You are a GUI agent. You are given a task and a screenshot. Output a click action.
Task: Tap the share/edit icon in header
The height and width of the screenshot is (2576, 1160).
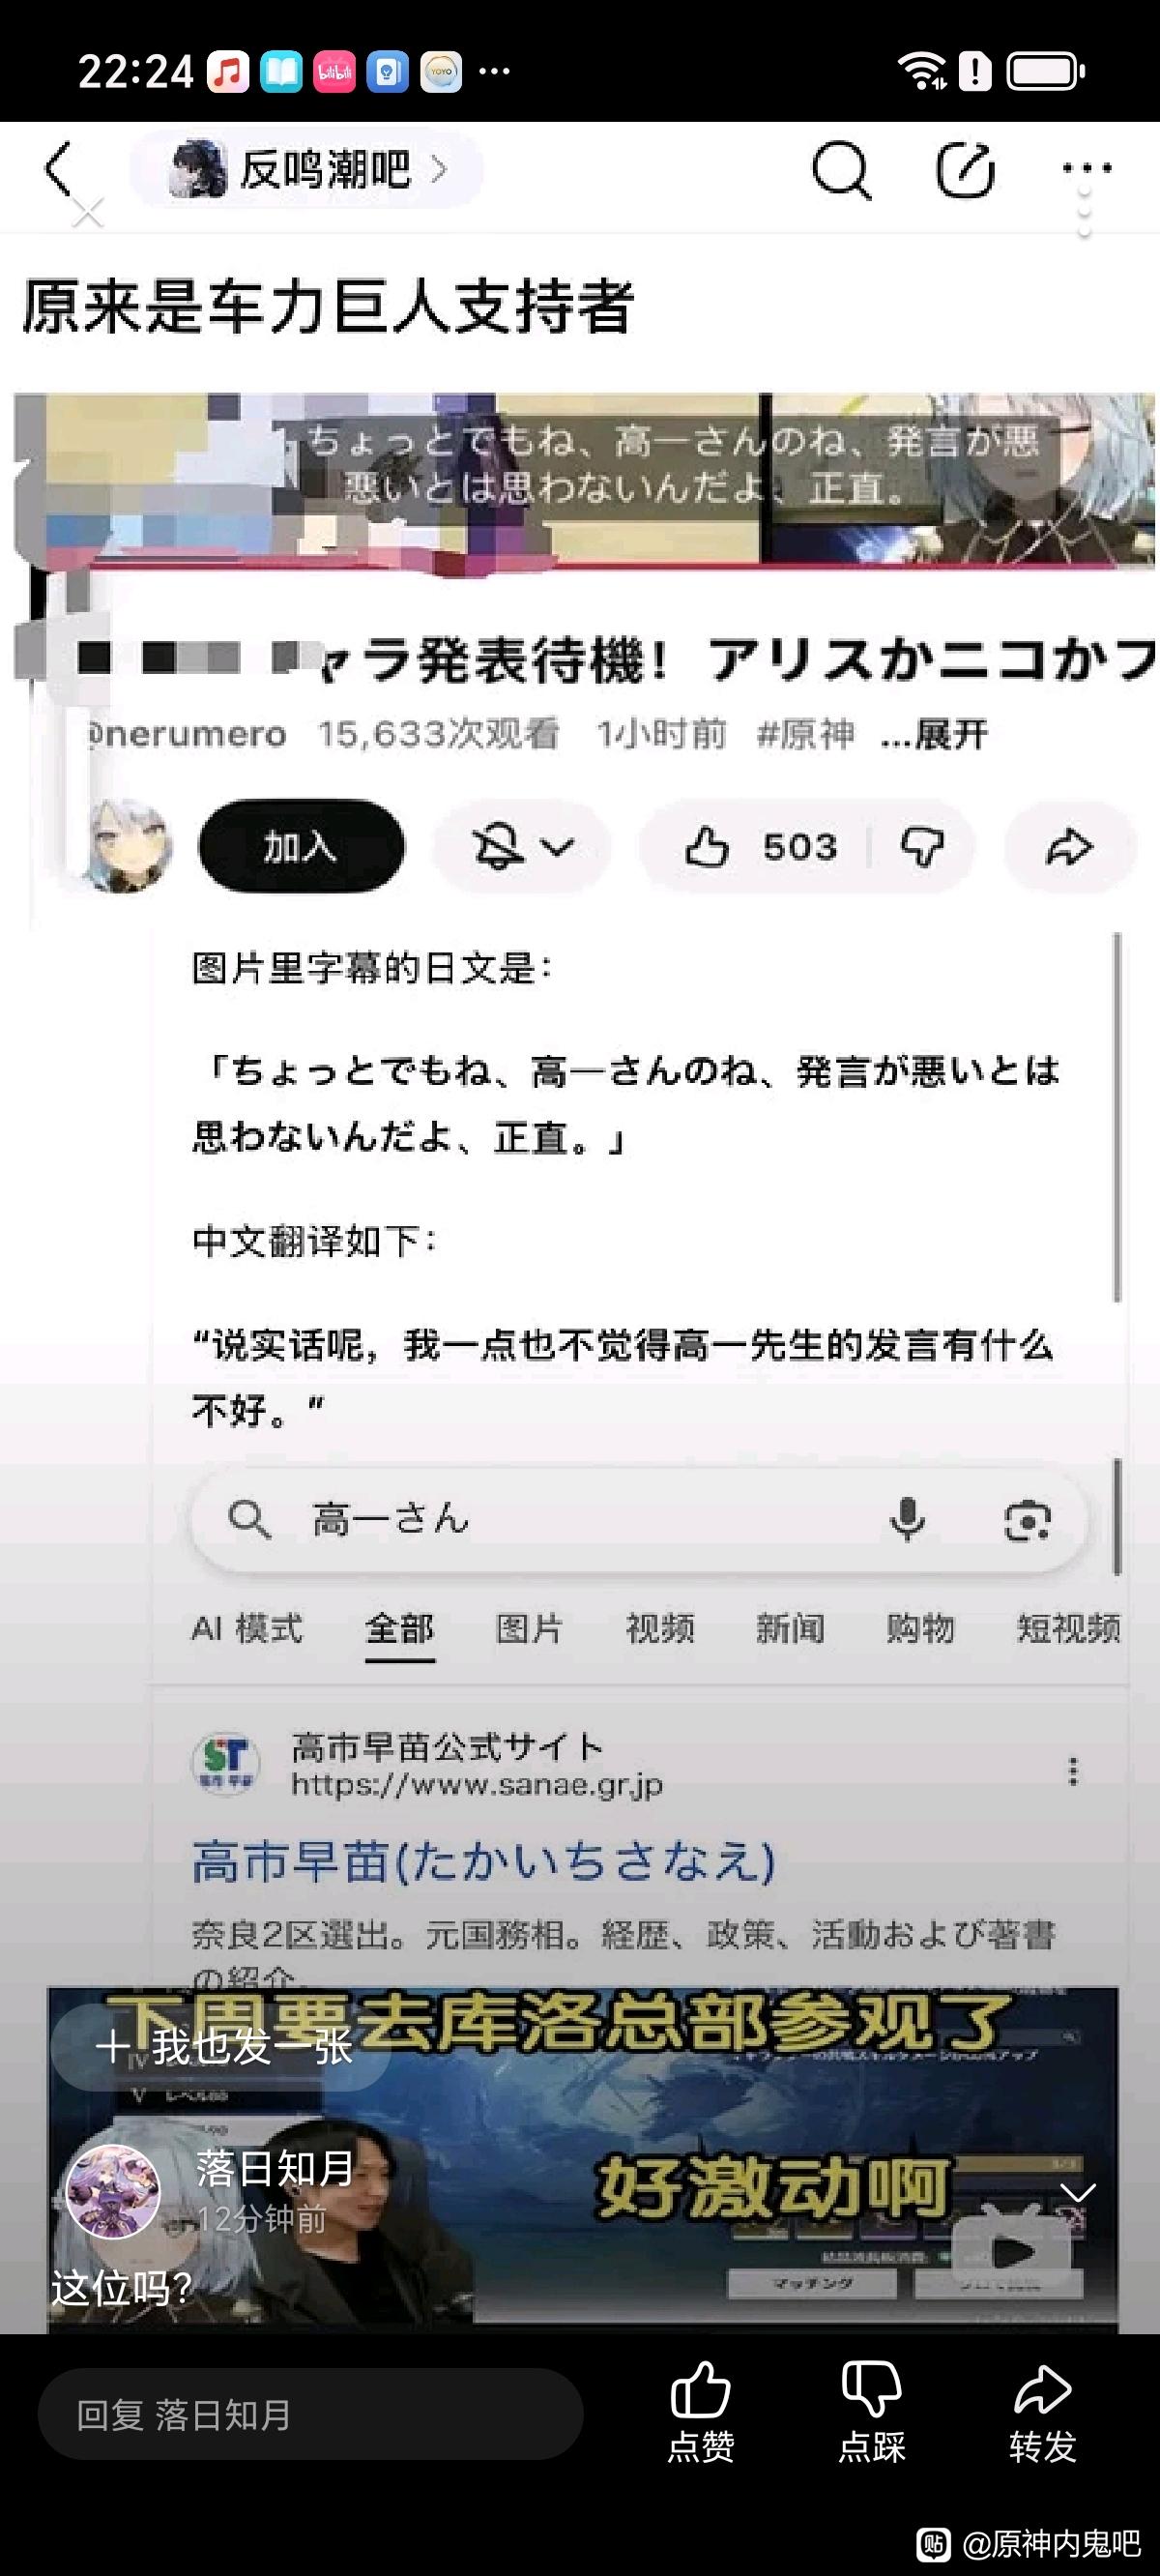tap(965, 169)
